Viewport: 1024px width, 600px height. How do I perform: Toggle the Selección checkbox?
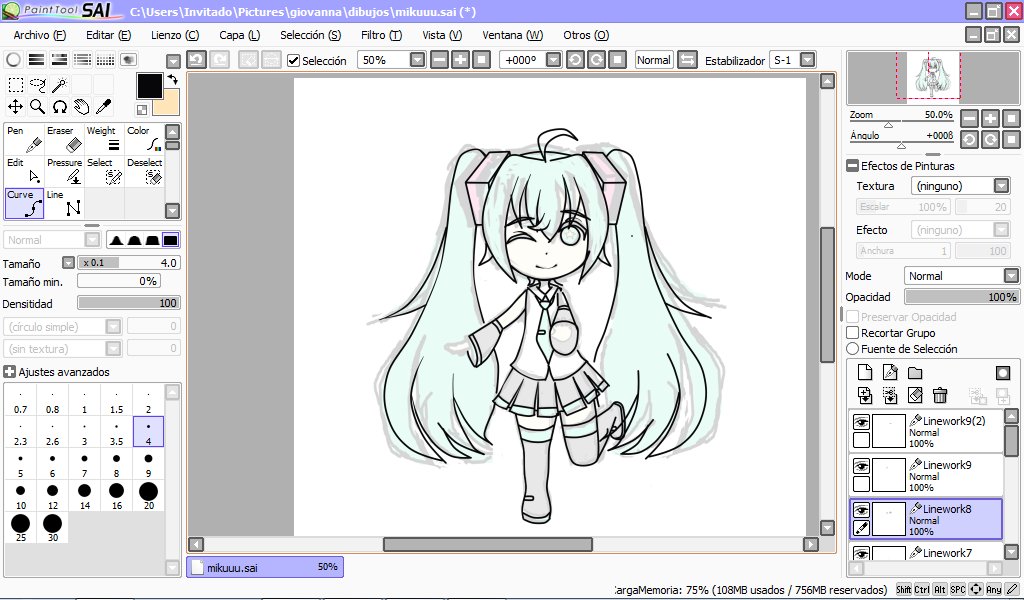(294, 61)
